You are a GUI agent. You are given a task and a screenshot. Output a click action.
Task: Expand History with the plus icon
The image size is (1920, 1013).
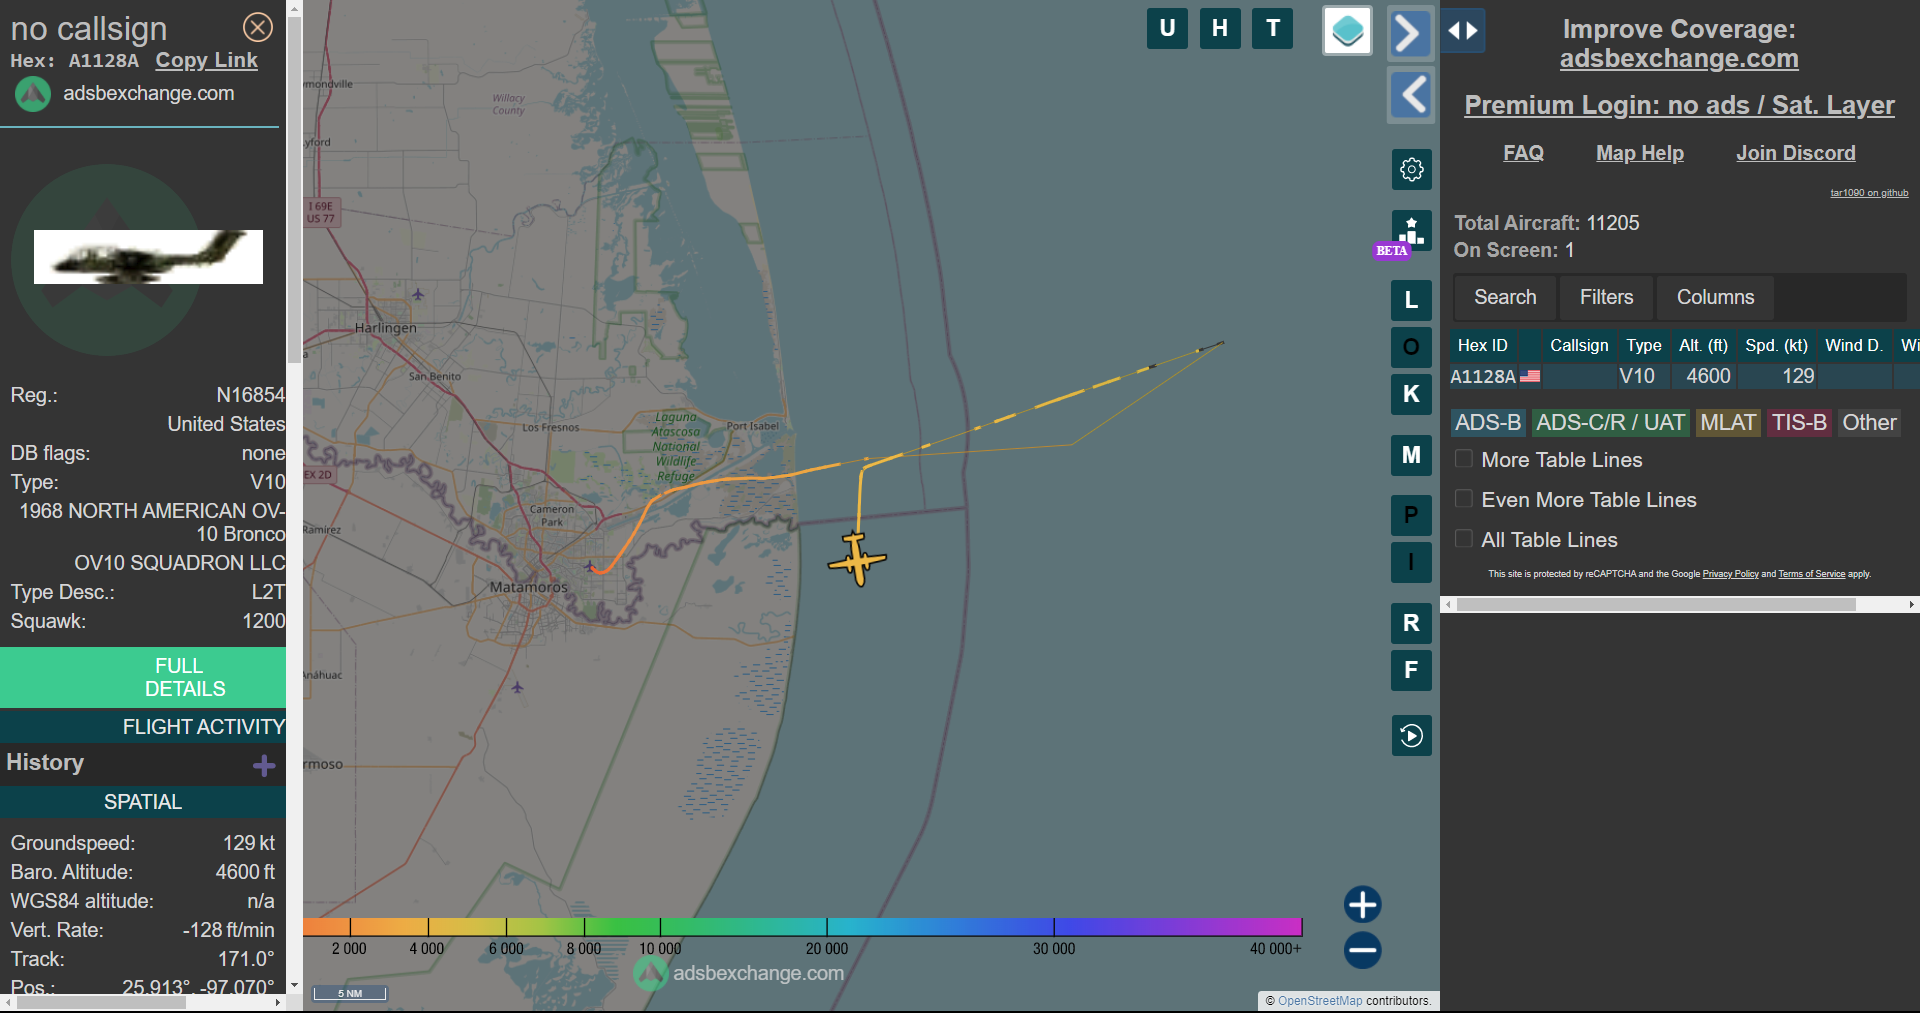click(x=264, y=765)
